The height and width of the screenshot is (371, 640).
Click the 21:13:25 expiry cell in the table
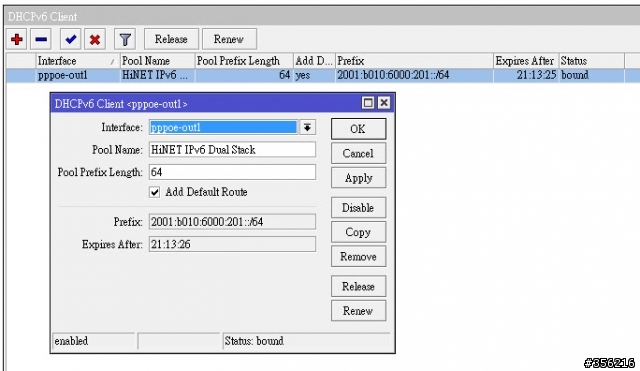point(526,76)
